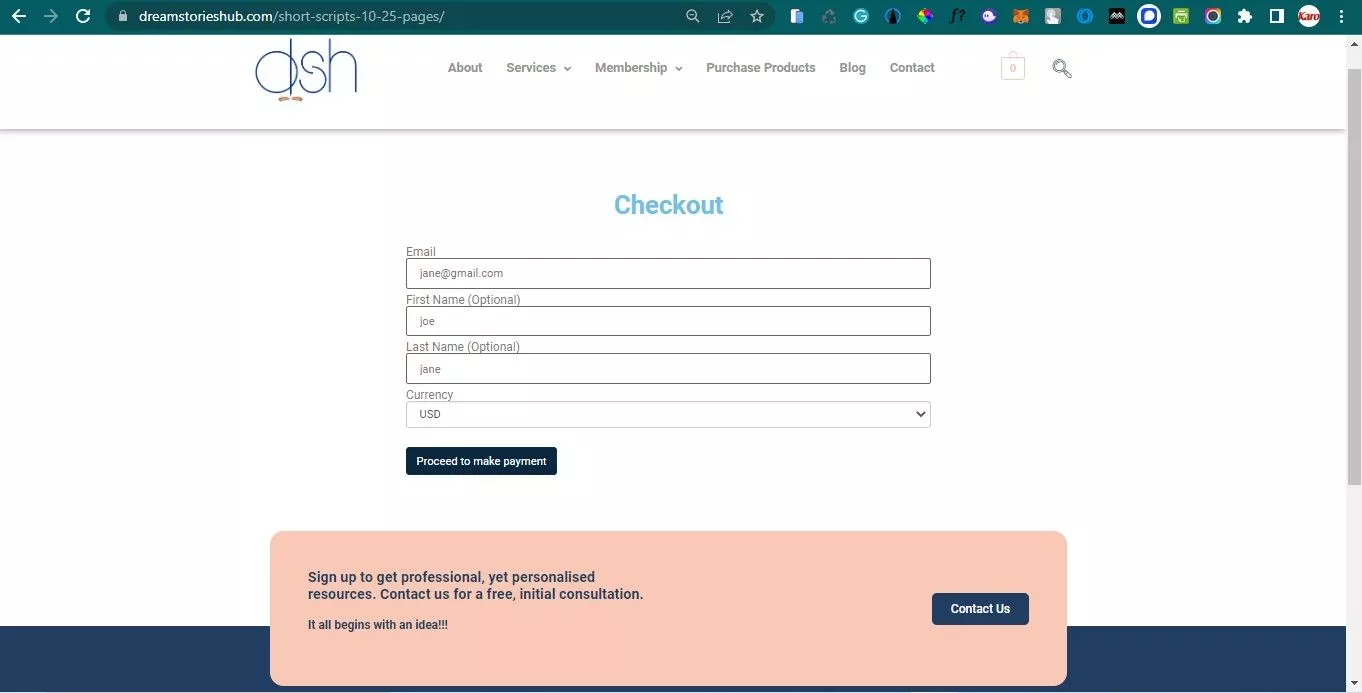Click the dsh site logo
The height and width of the screenshot is (693, 1362).
point(306,70)
